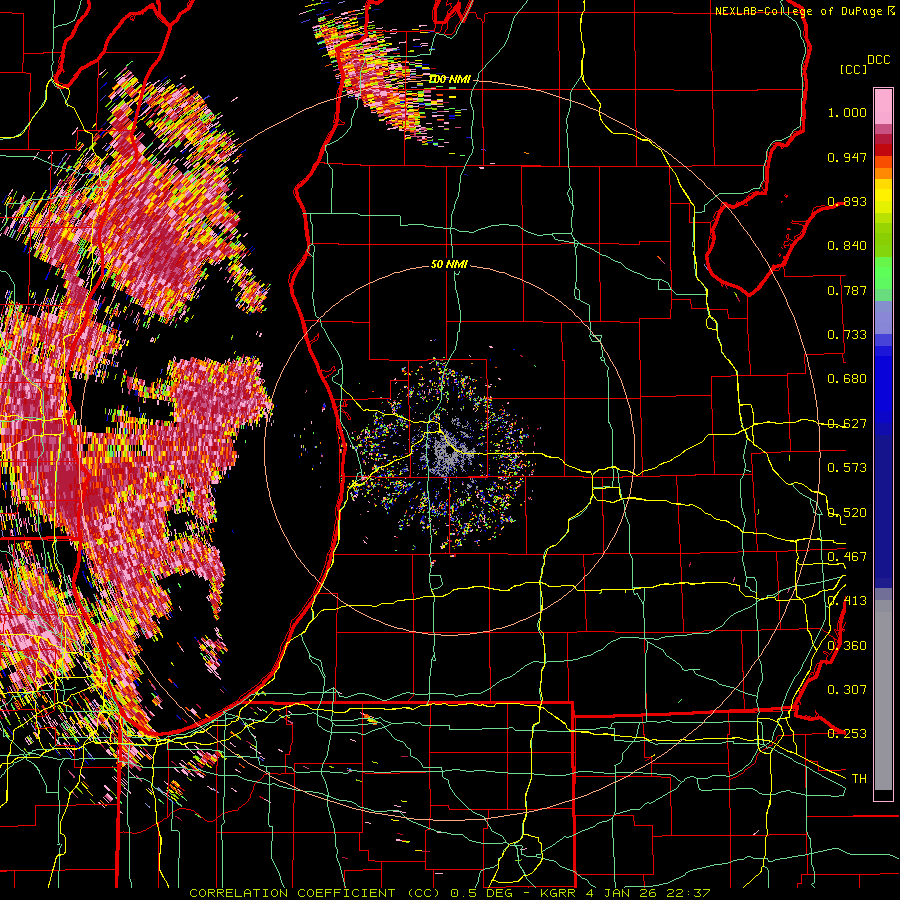Click the [CC] units label
The width and height of the screenshot is (900, 900).
point(853,69)
